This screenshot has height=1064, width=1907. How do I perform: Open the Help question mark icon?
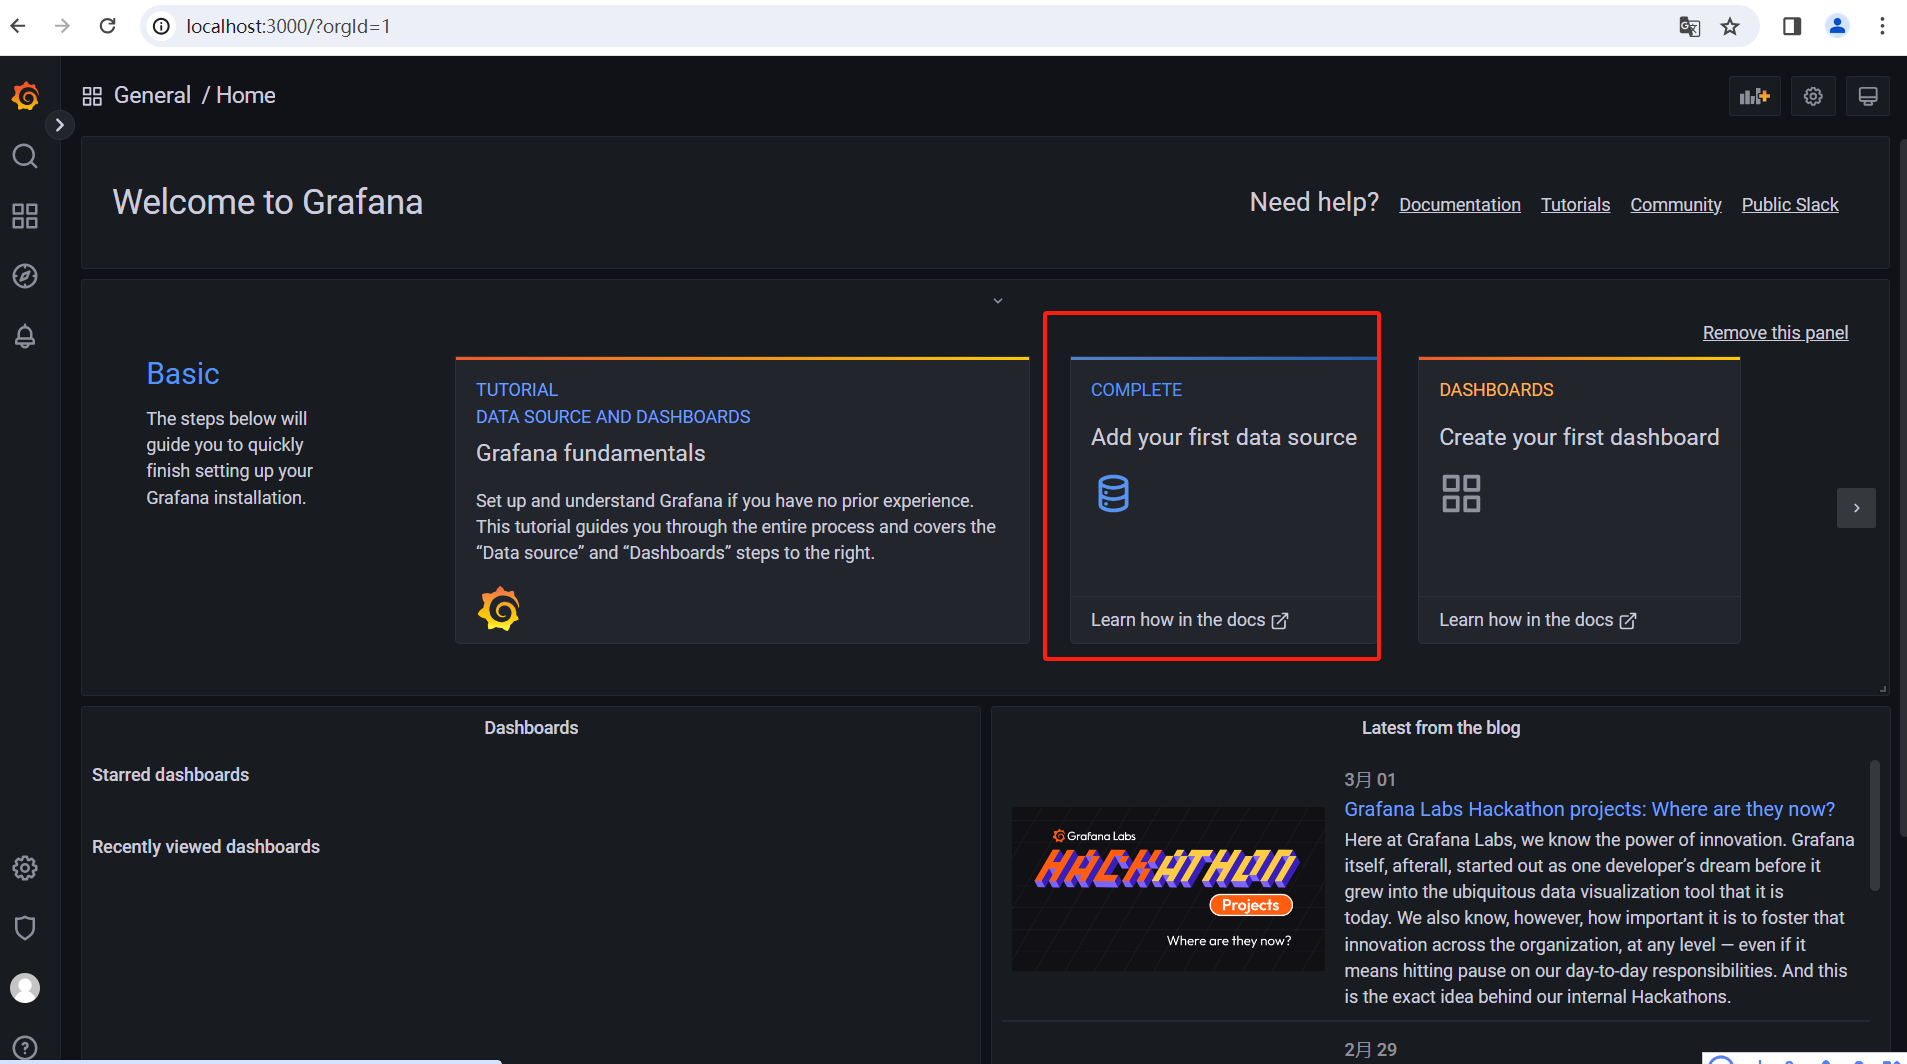click(x=25, y=1048)
